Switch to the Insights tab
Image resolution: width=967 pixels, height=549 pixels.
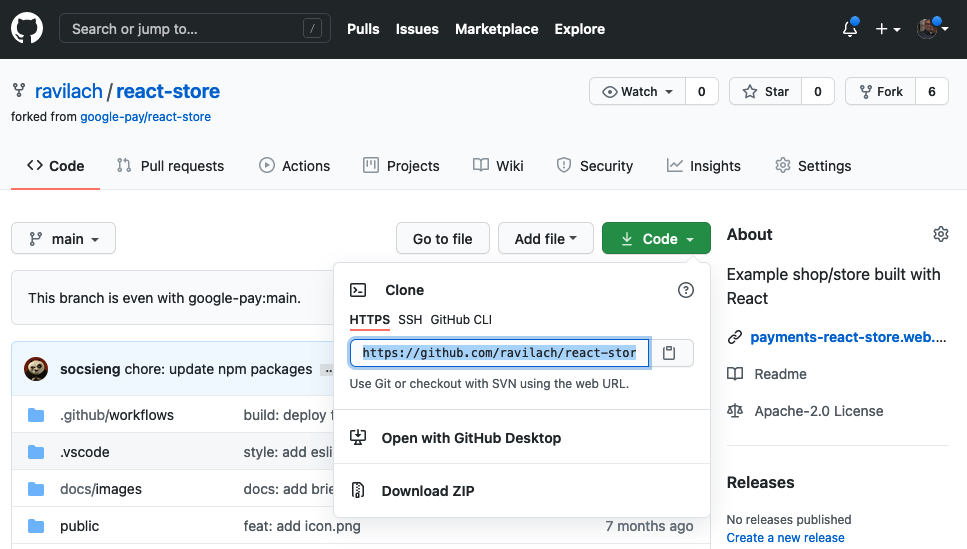pos(704,166)
